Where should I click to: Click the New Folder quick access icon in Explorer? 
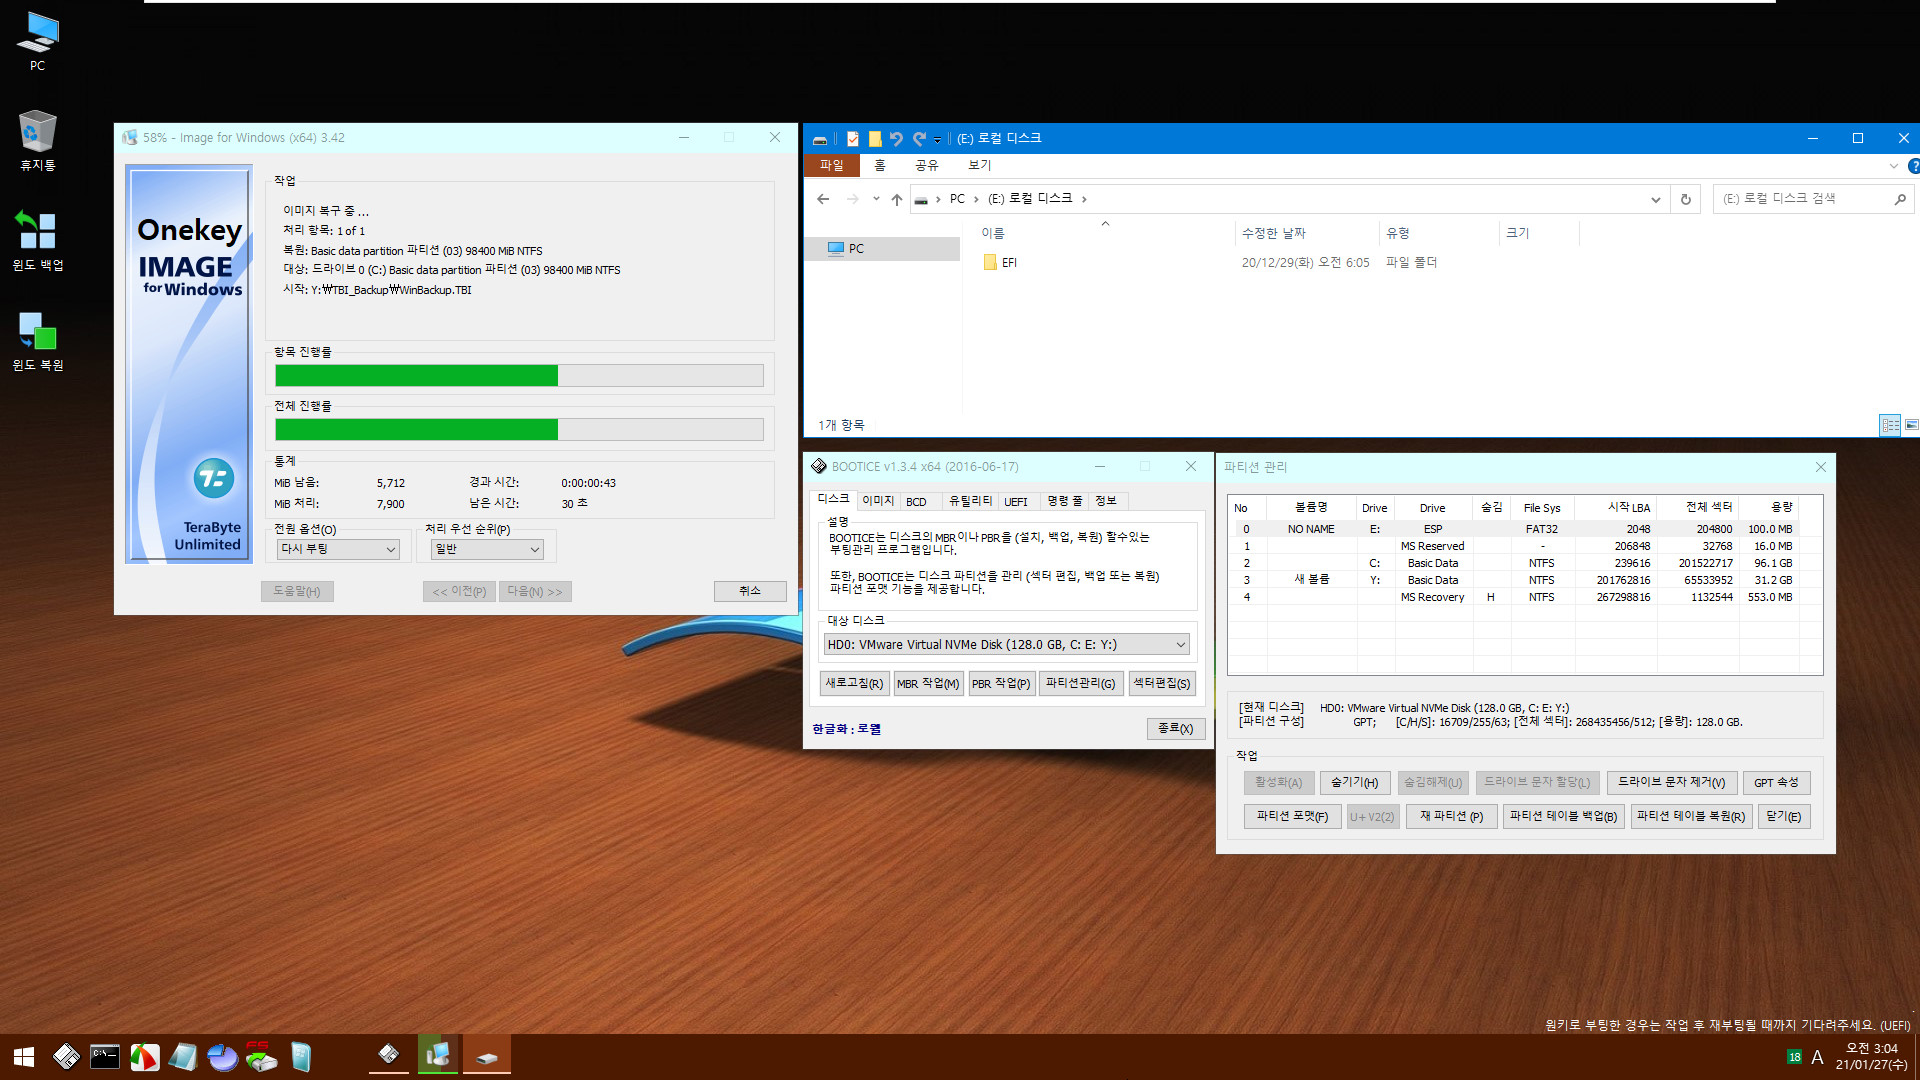pyautogui.click(x=875, y=139)
